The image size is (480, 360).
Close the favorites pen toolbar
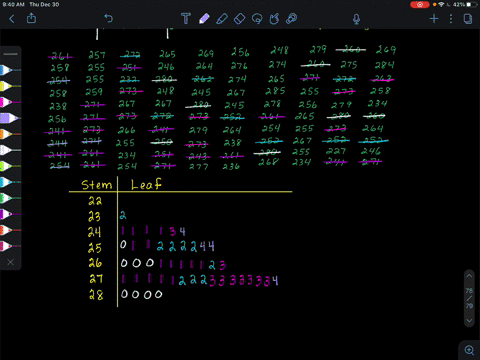coord(10,262)
